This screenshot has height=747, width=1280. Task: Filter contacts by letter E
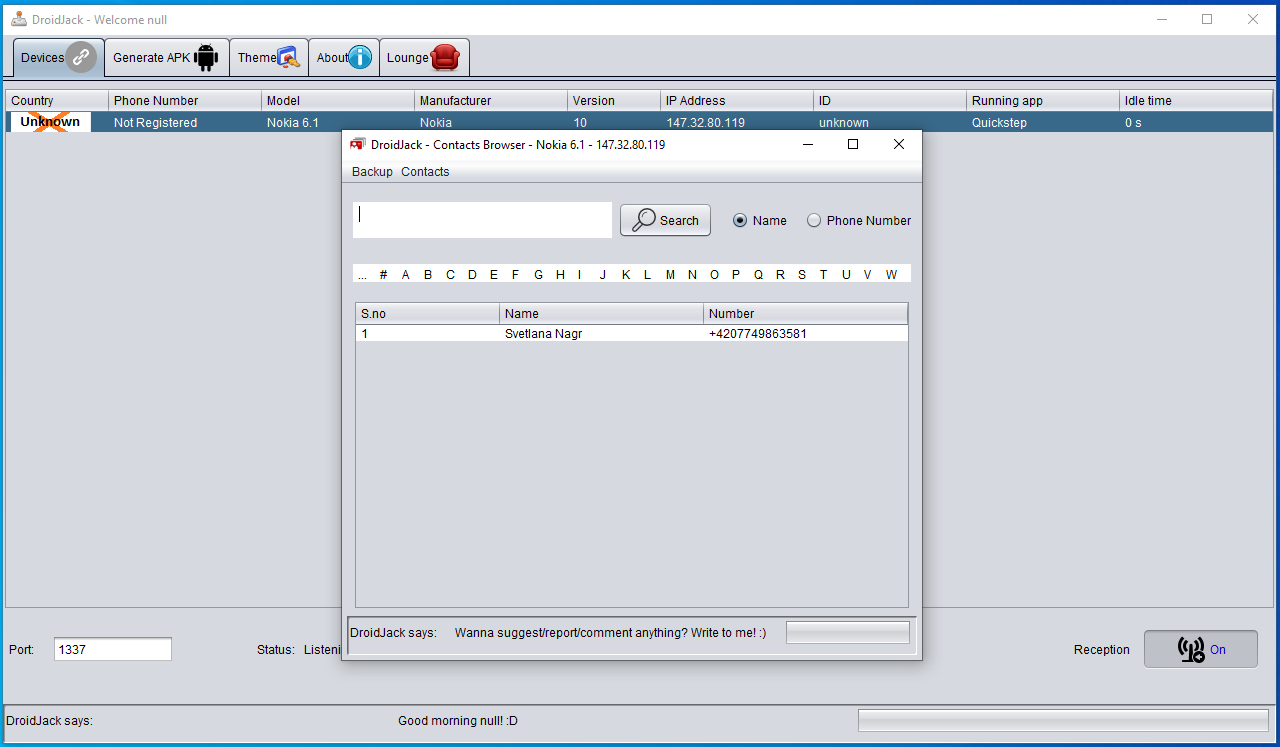coord(494,274)
